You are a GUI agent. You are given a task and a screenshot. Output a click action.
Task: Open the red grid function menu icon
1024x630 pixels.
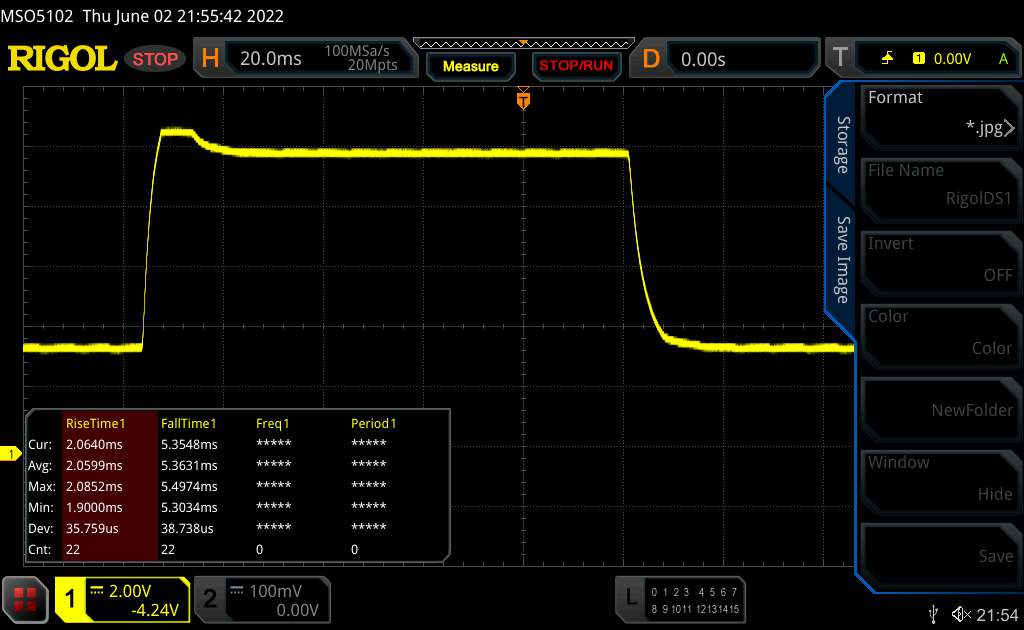click(x=25, y=598)
